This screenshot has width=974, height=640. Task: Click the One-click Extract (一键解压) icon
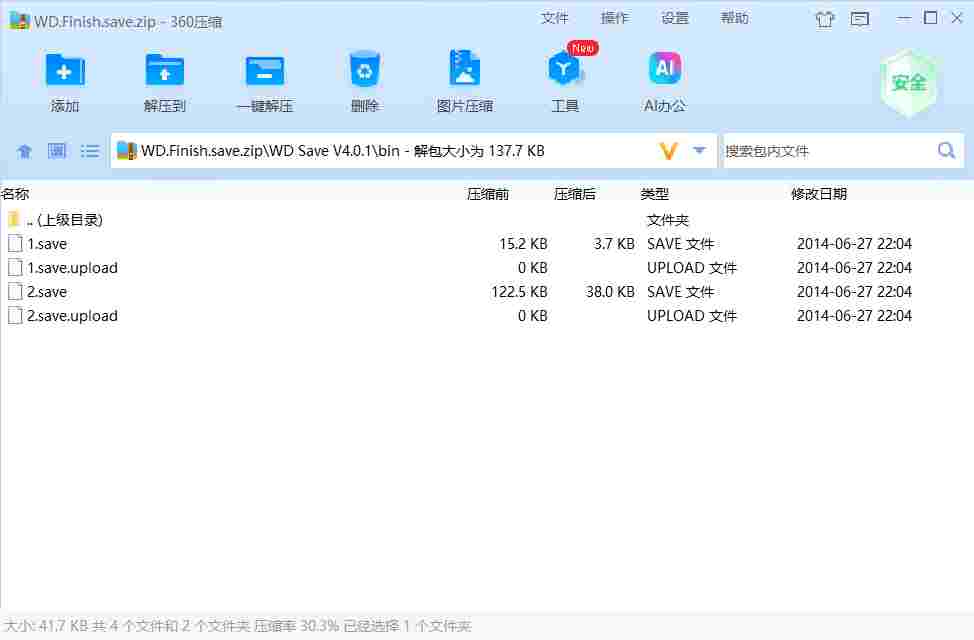coord(265,70)
